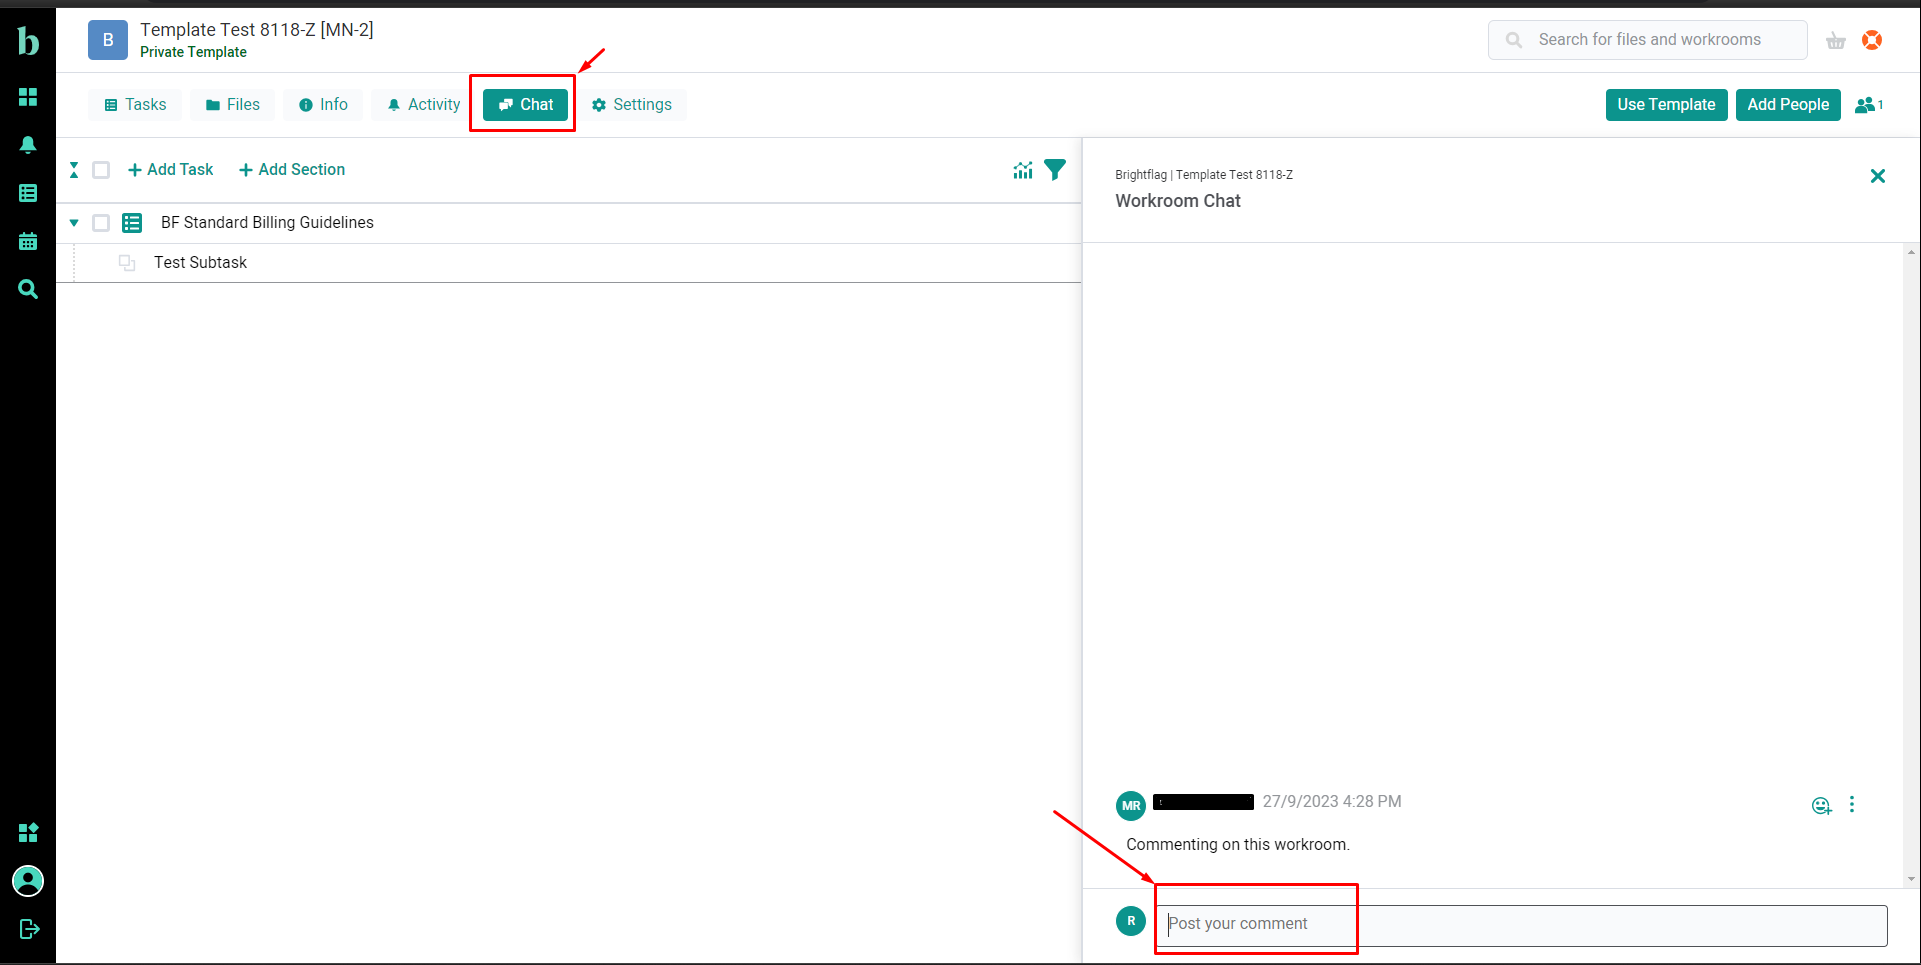The image size is (1921, 965).
Task: Log out using the sidebar exit icon
Action: click(x=28, y=929)
